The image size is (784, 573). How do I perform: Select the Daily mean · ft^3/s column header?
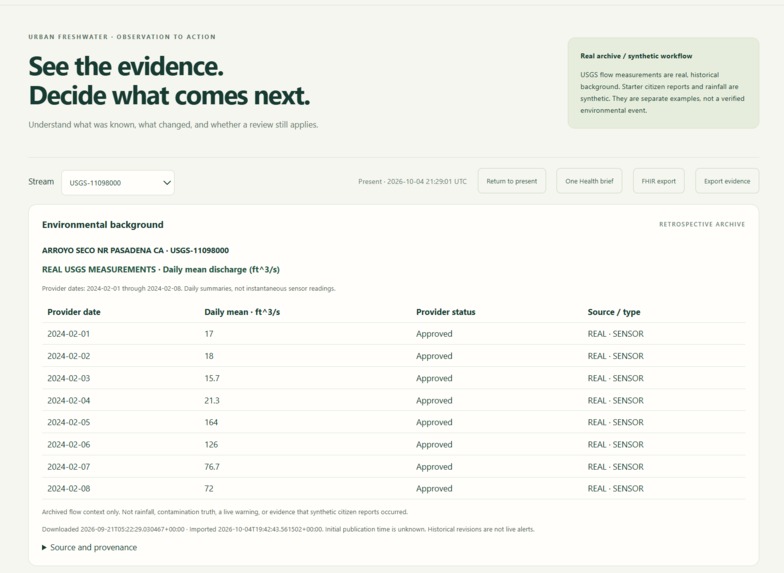click(242, 312)
